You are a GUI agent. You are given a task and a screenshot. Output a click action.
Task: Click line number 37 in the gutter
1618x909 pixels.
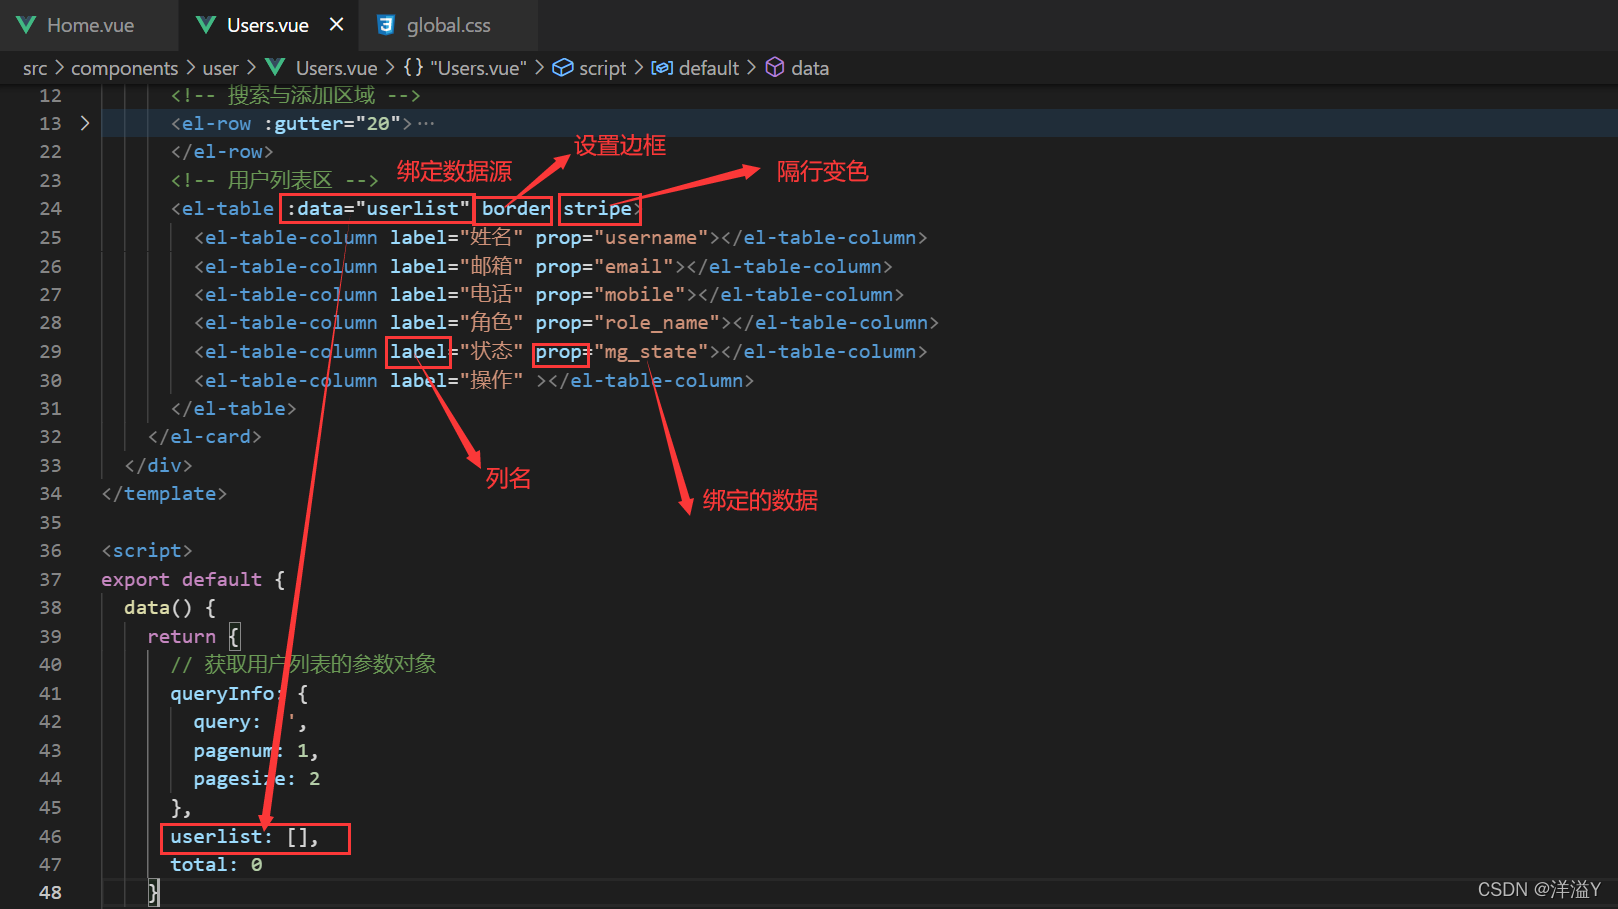pos(50,579)
